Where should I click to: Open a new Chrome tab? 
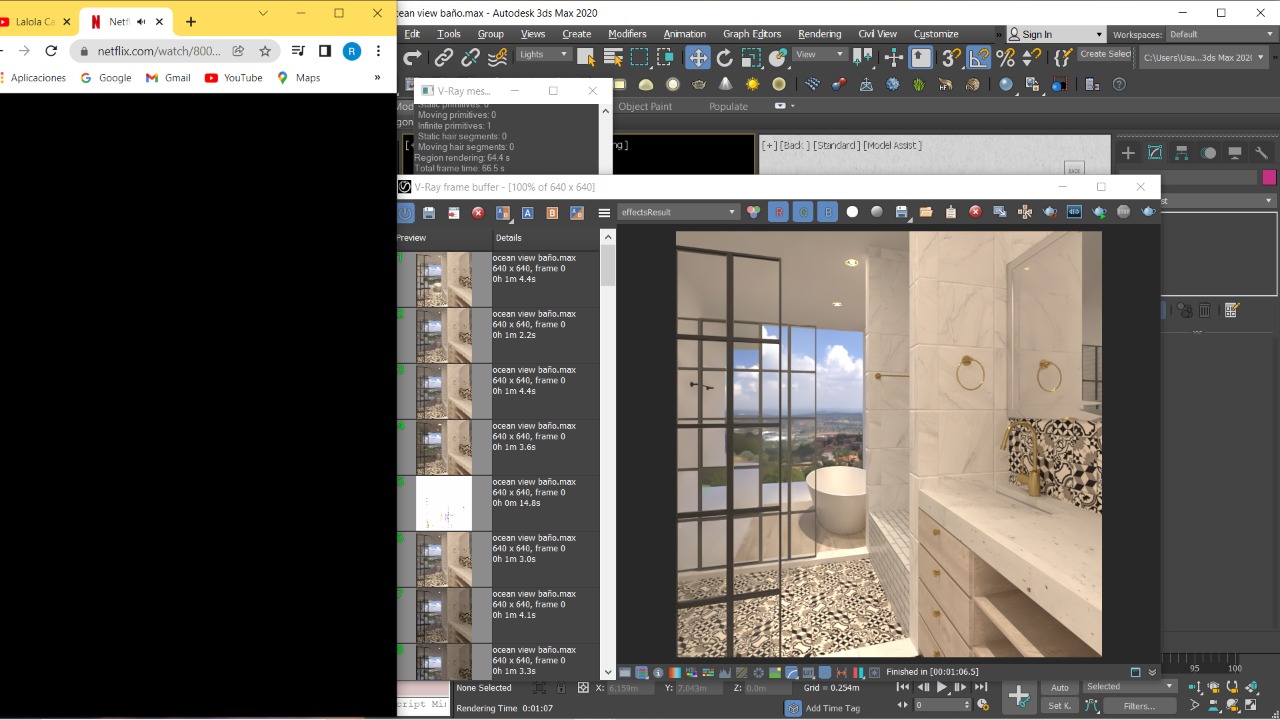pos(191,21)
